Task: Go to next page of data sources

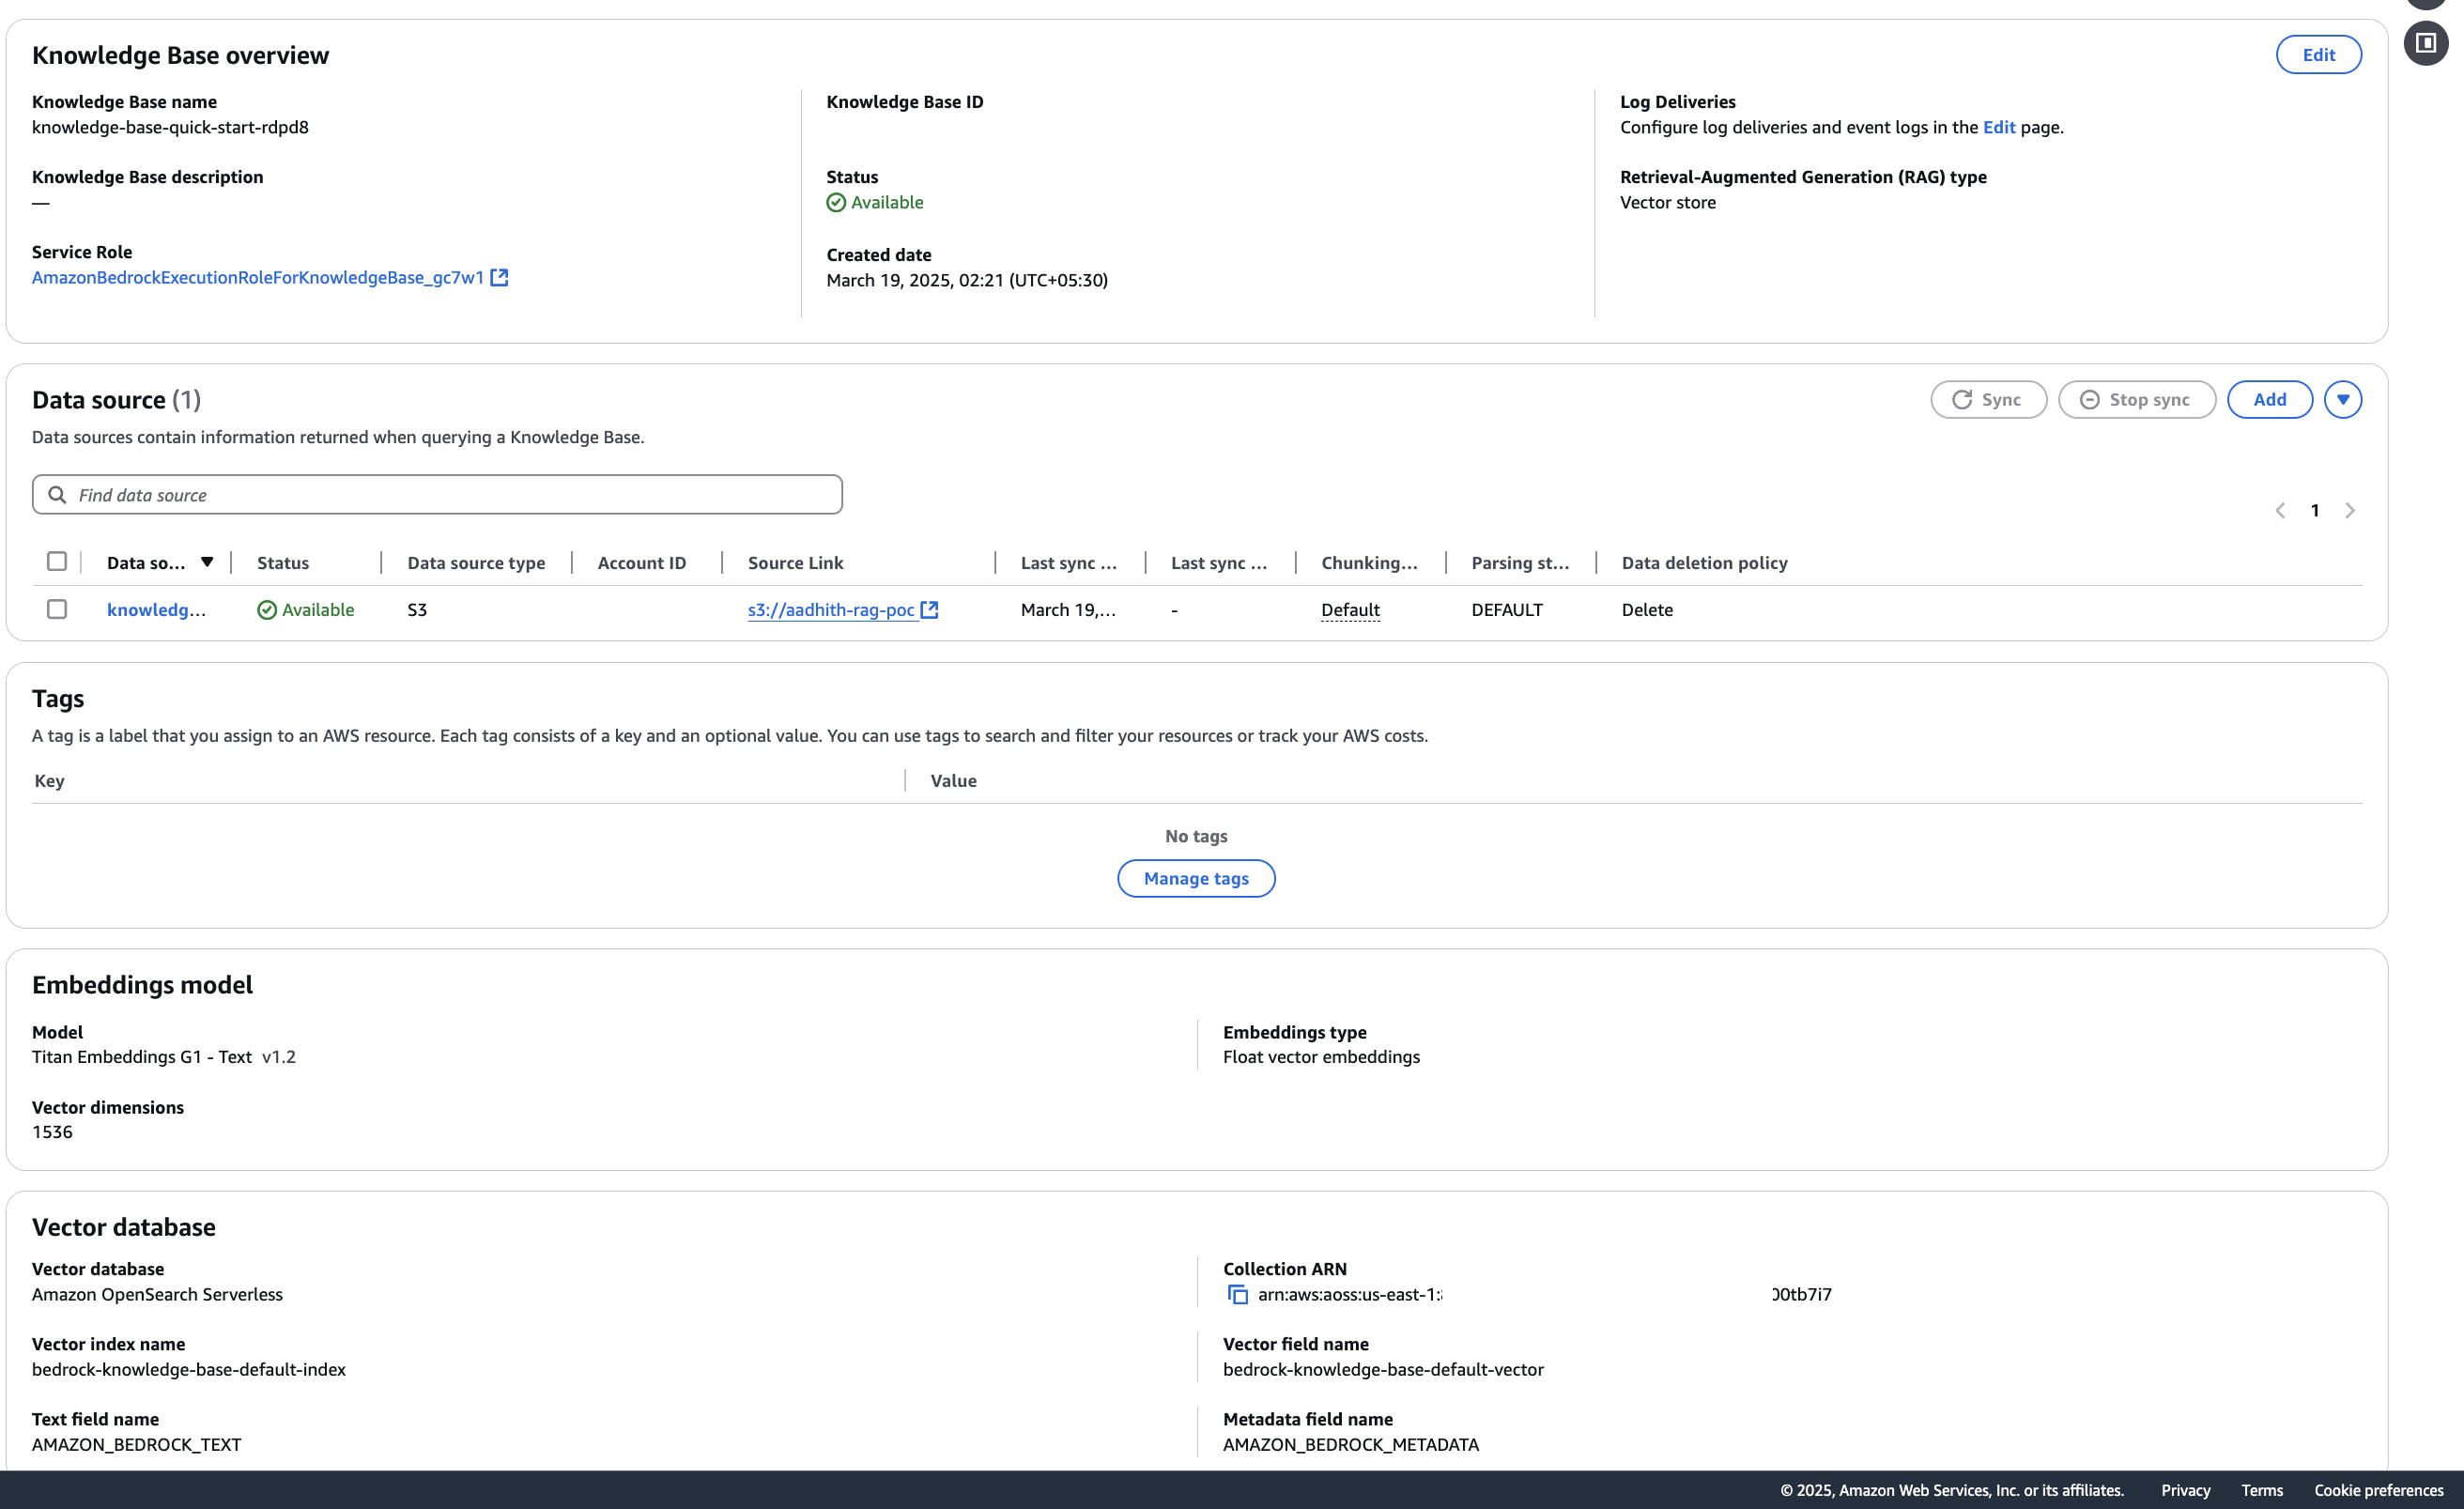Action: click(2350, 511)
